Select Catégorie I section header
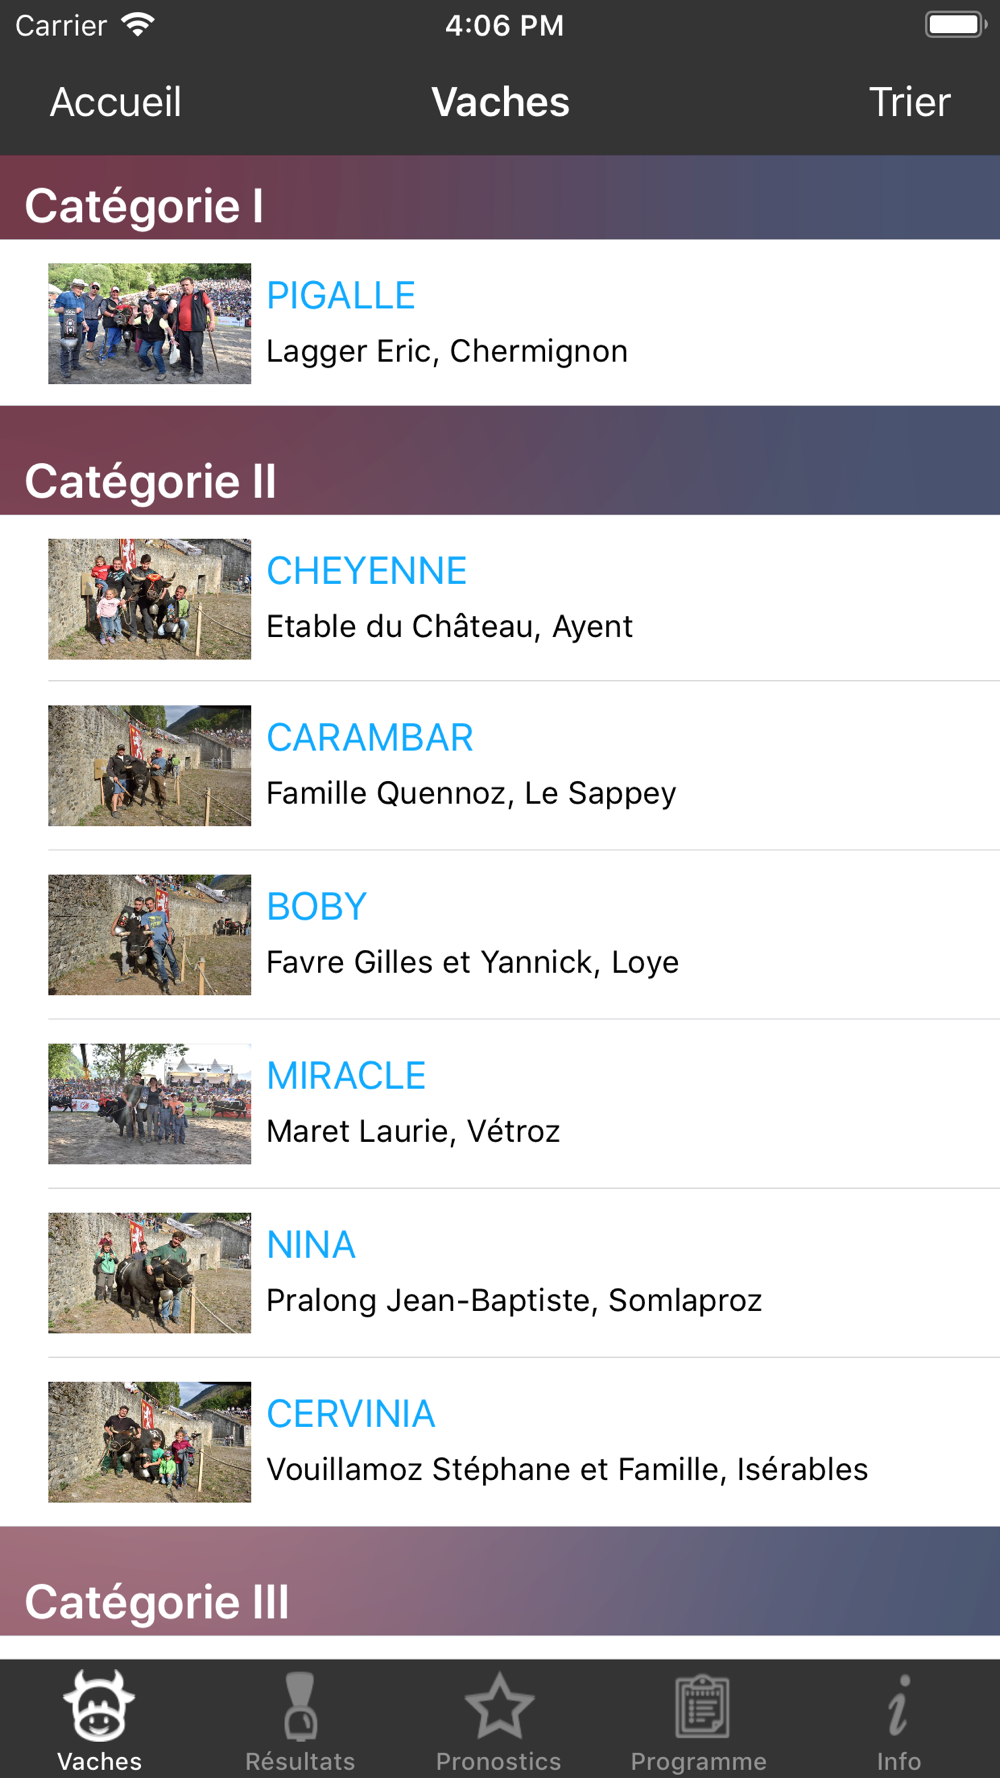Screen dimensions: 1000x1778 tap(145, 206)
